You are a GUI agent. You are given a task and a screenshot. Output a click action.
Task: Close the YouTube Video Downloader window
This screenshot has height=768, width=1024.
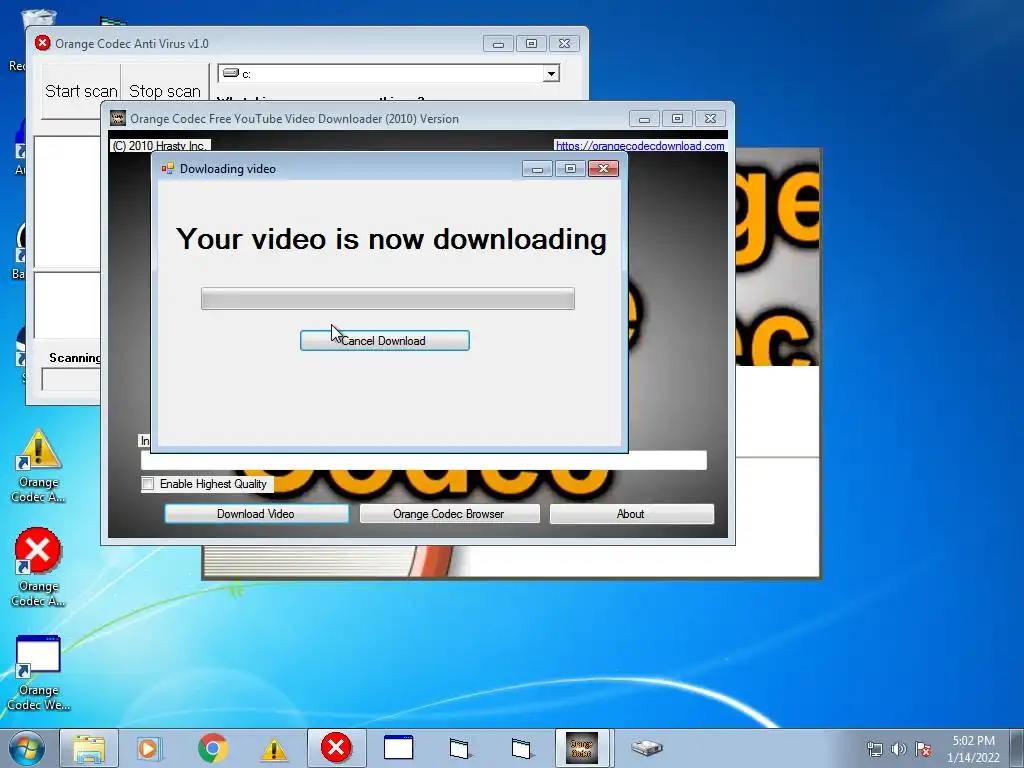pos(710,119)
